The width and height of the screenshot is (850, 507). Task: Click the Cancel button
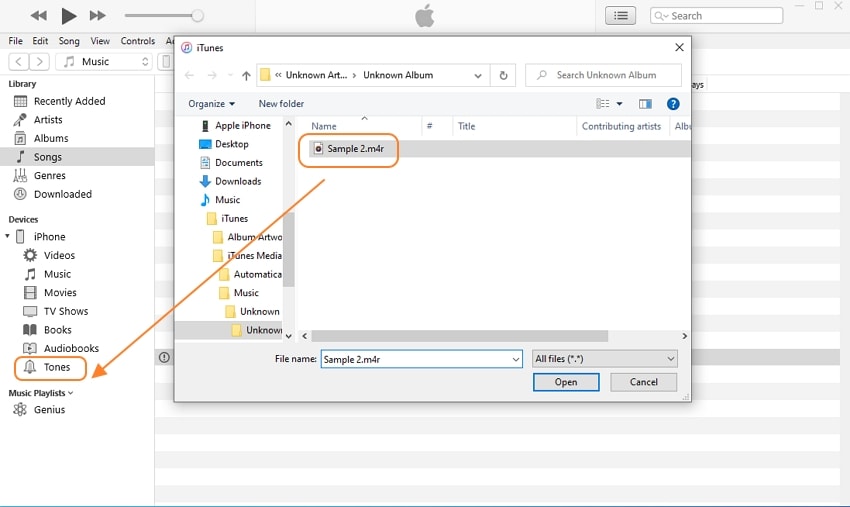coord(643,382)
